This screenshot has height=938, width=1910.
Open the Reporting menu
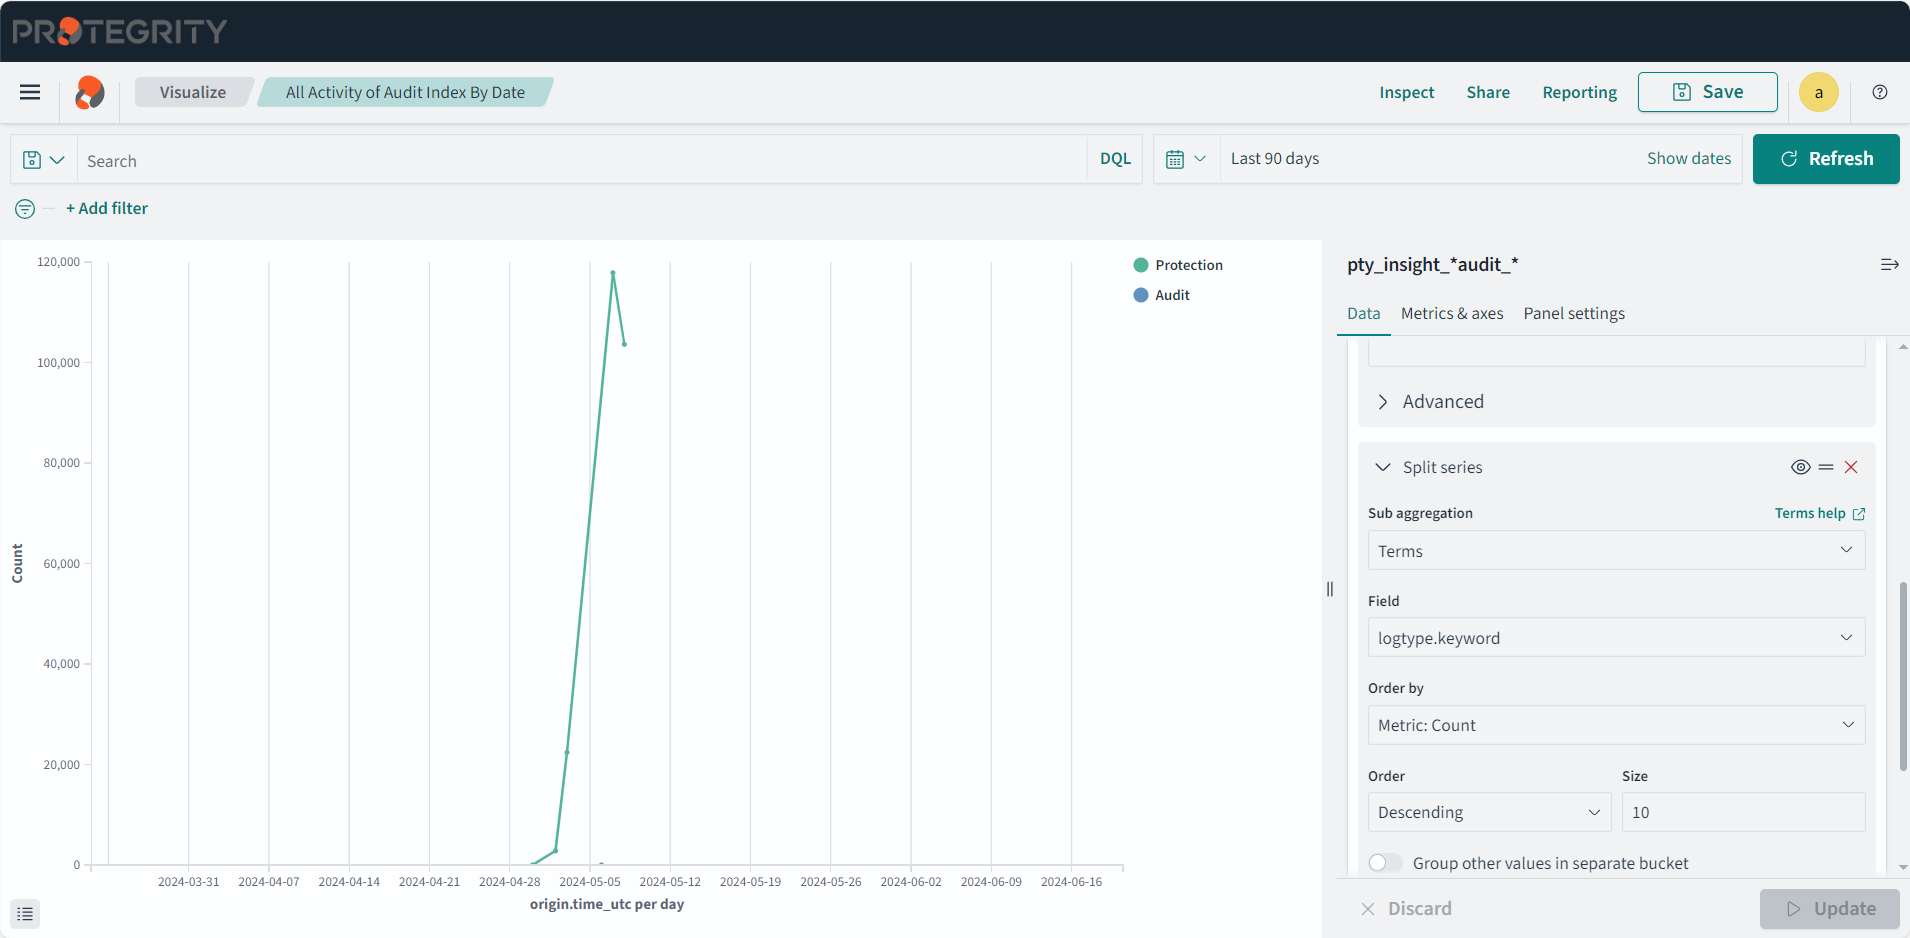click(1579, 92)
